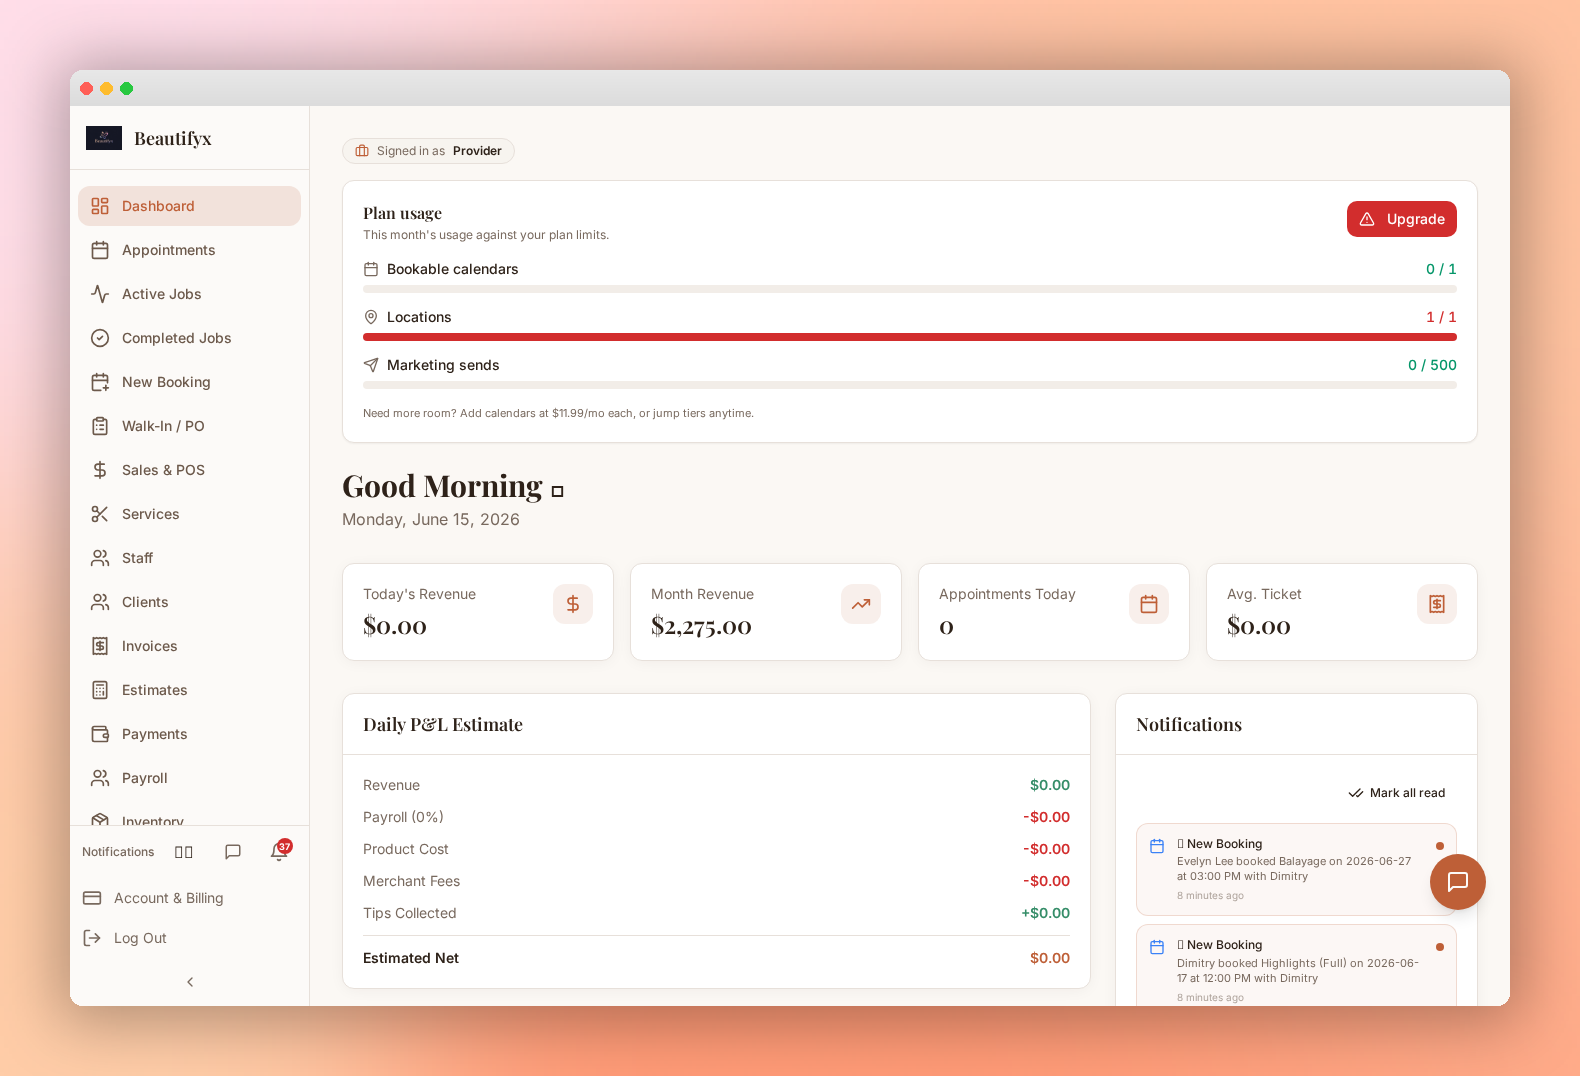Open Active Jobs in the sidebar
Viewport: 1580px width, 1076px height.
pyautogui.click(x=189, y=294)
